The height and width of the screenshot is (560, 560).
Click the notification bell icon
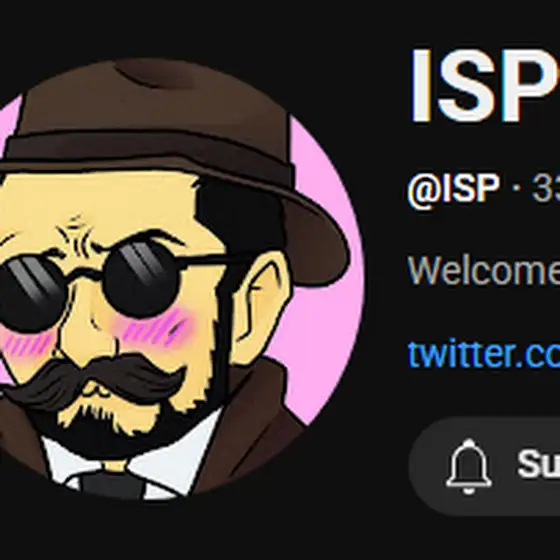click(469, 466)
